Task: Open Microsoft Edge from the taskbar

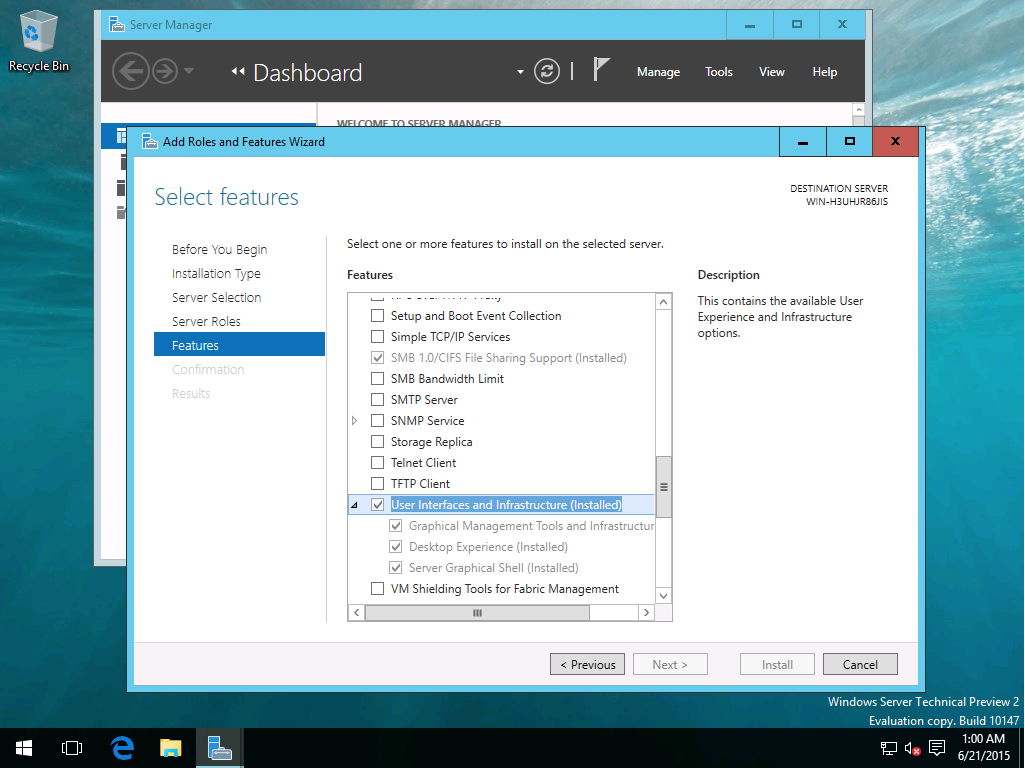Action: [x=122, y=747]
